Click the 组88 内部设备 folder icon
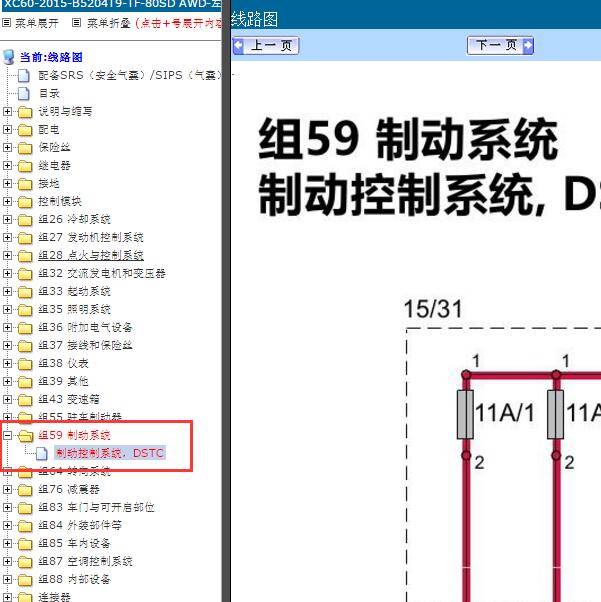The width and height of the screenshot is (601, 602). click(x=25, y=580)
